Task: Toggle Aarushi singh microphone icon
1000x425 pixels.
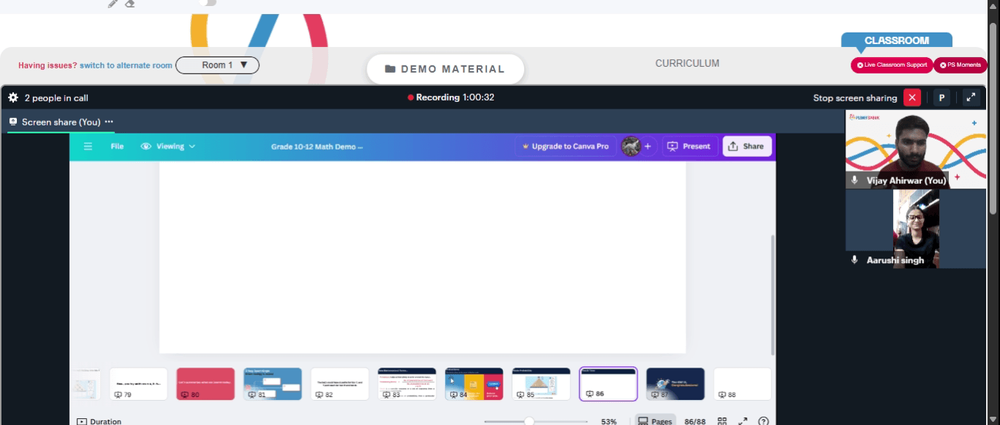Action: (x=855, y=260)
